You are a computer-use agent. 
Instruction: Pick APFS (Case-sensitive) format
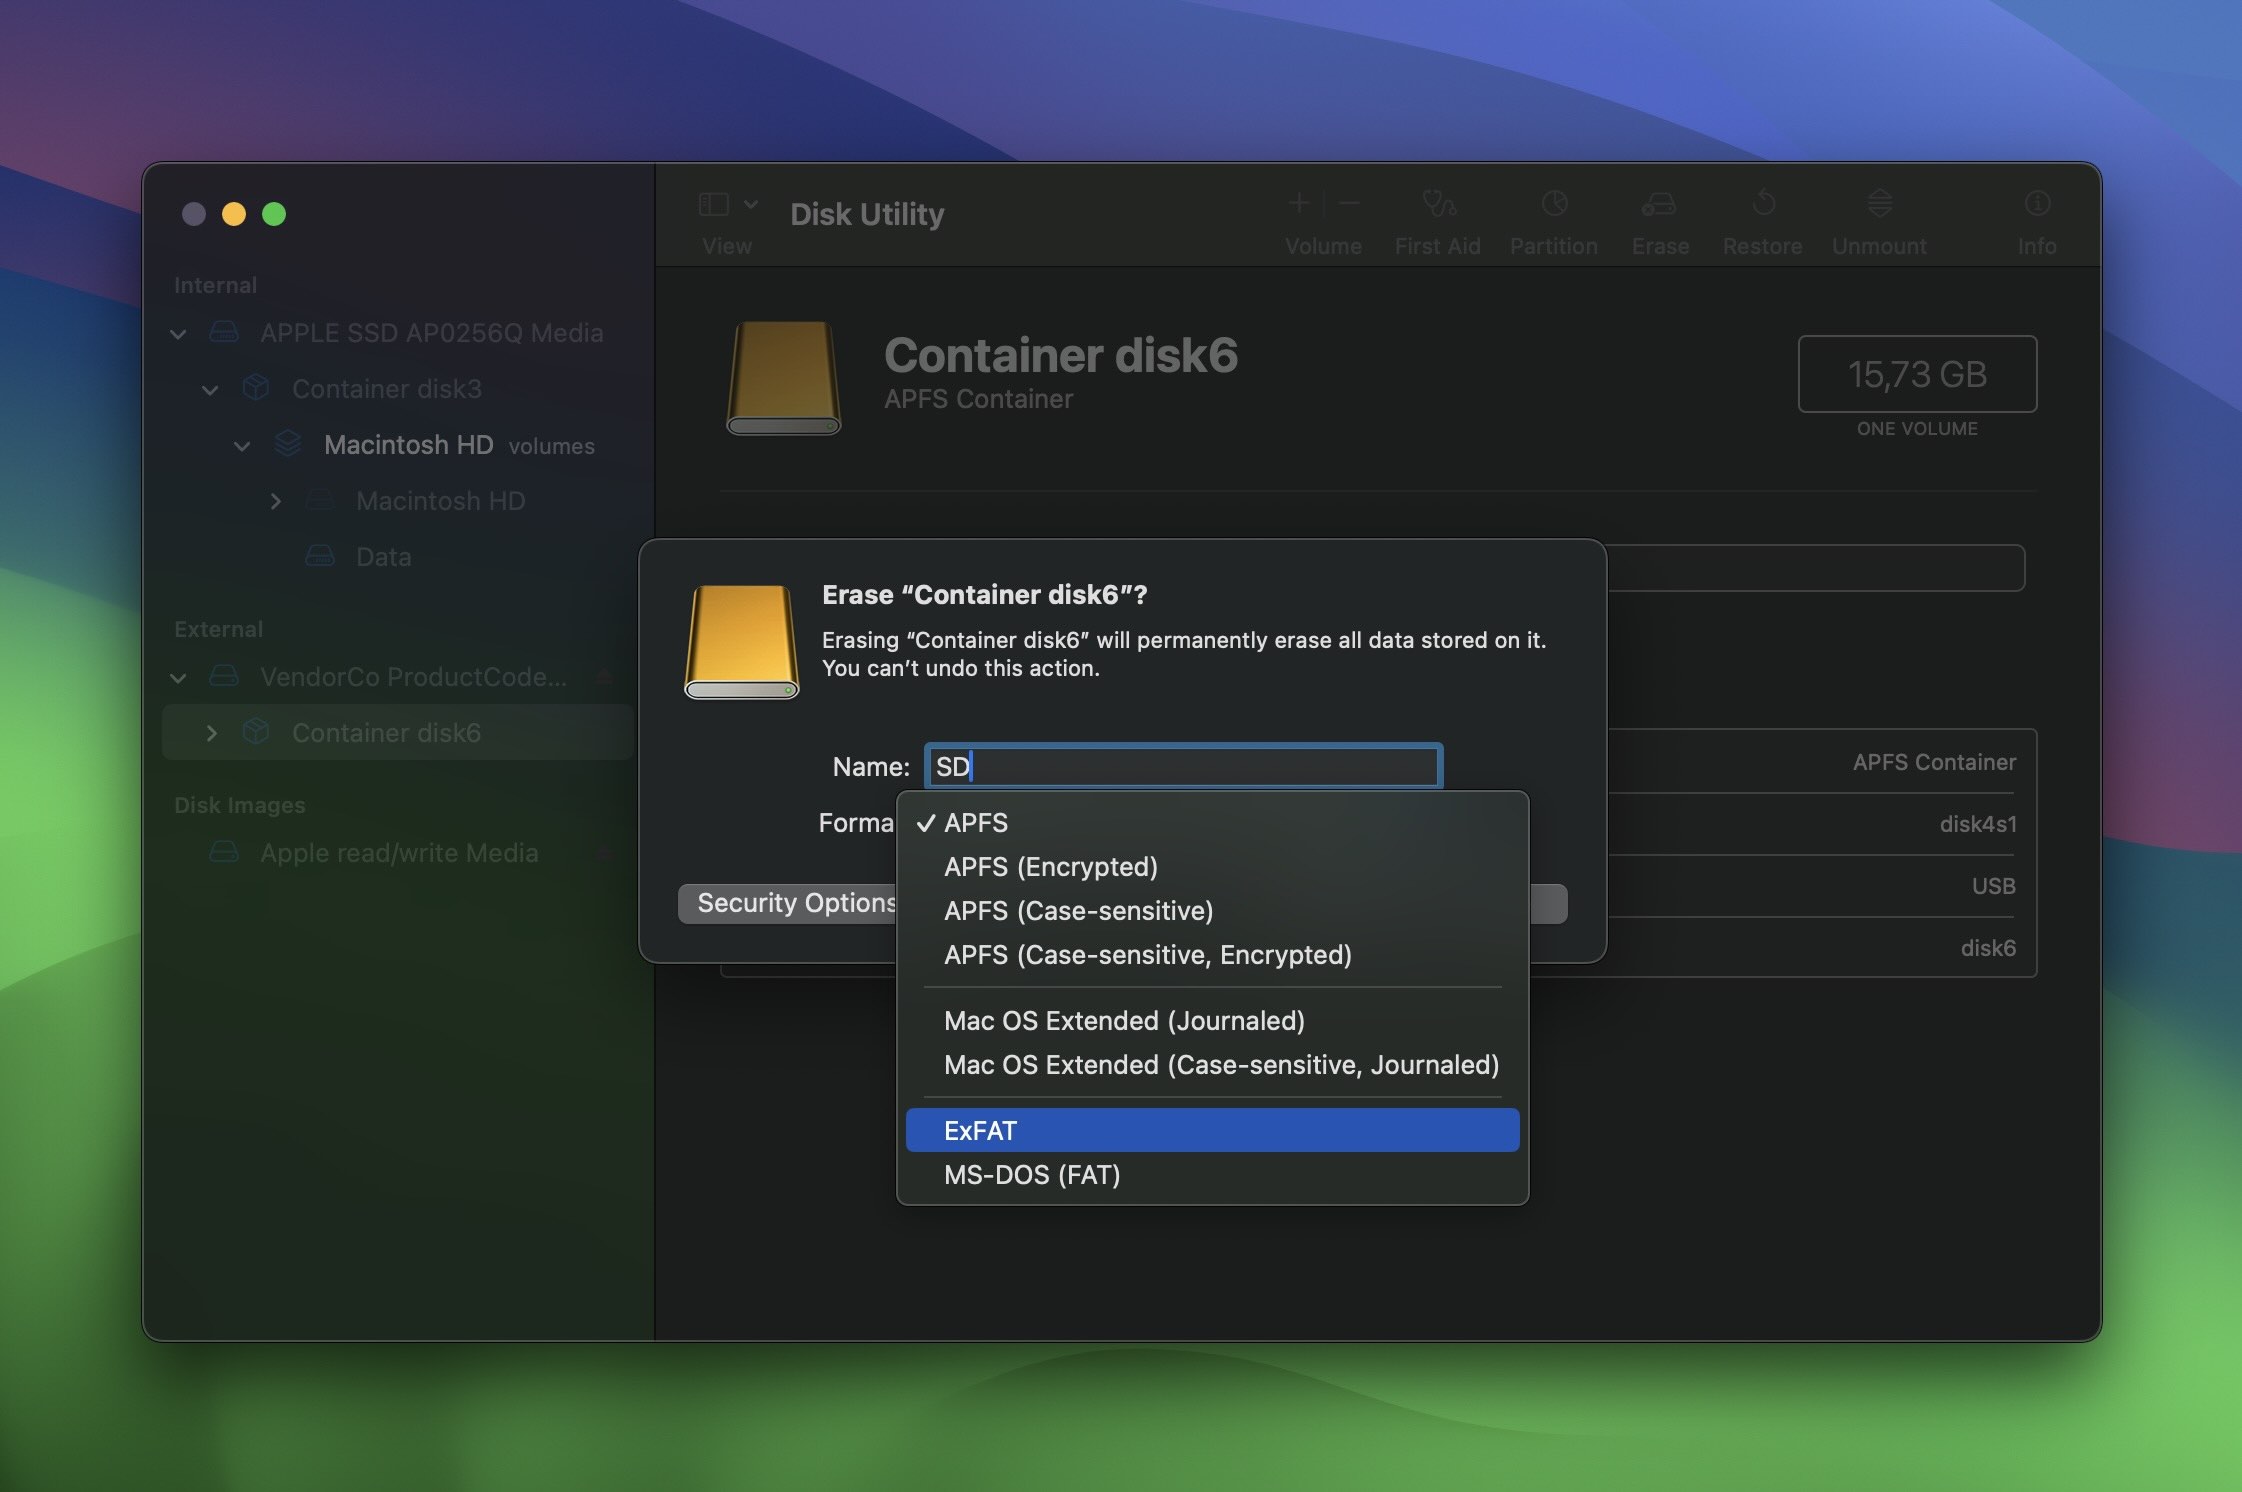(x=1212, y=910)
